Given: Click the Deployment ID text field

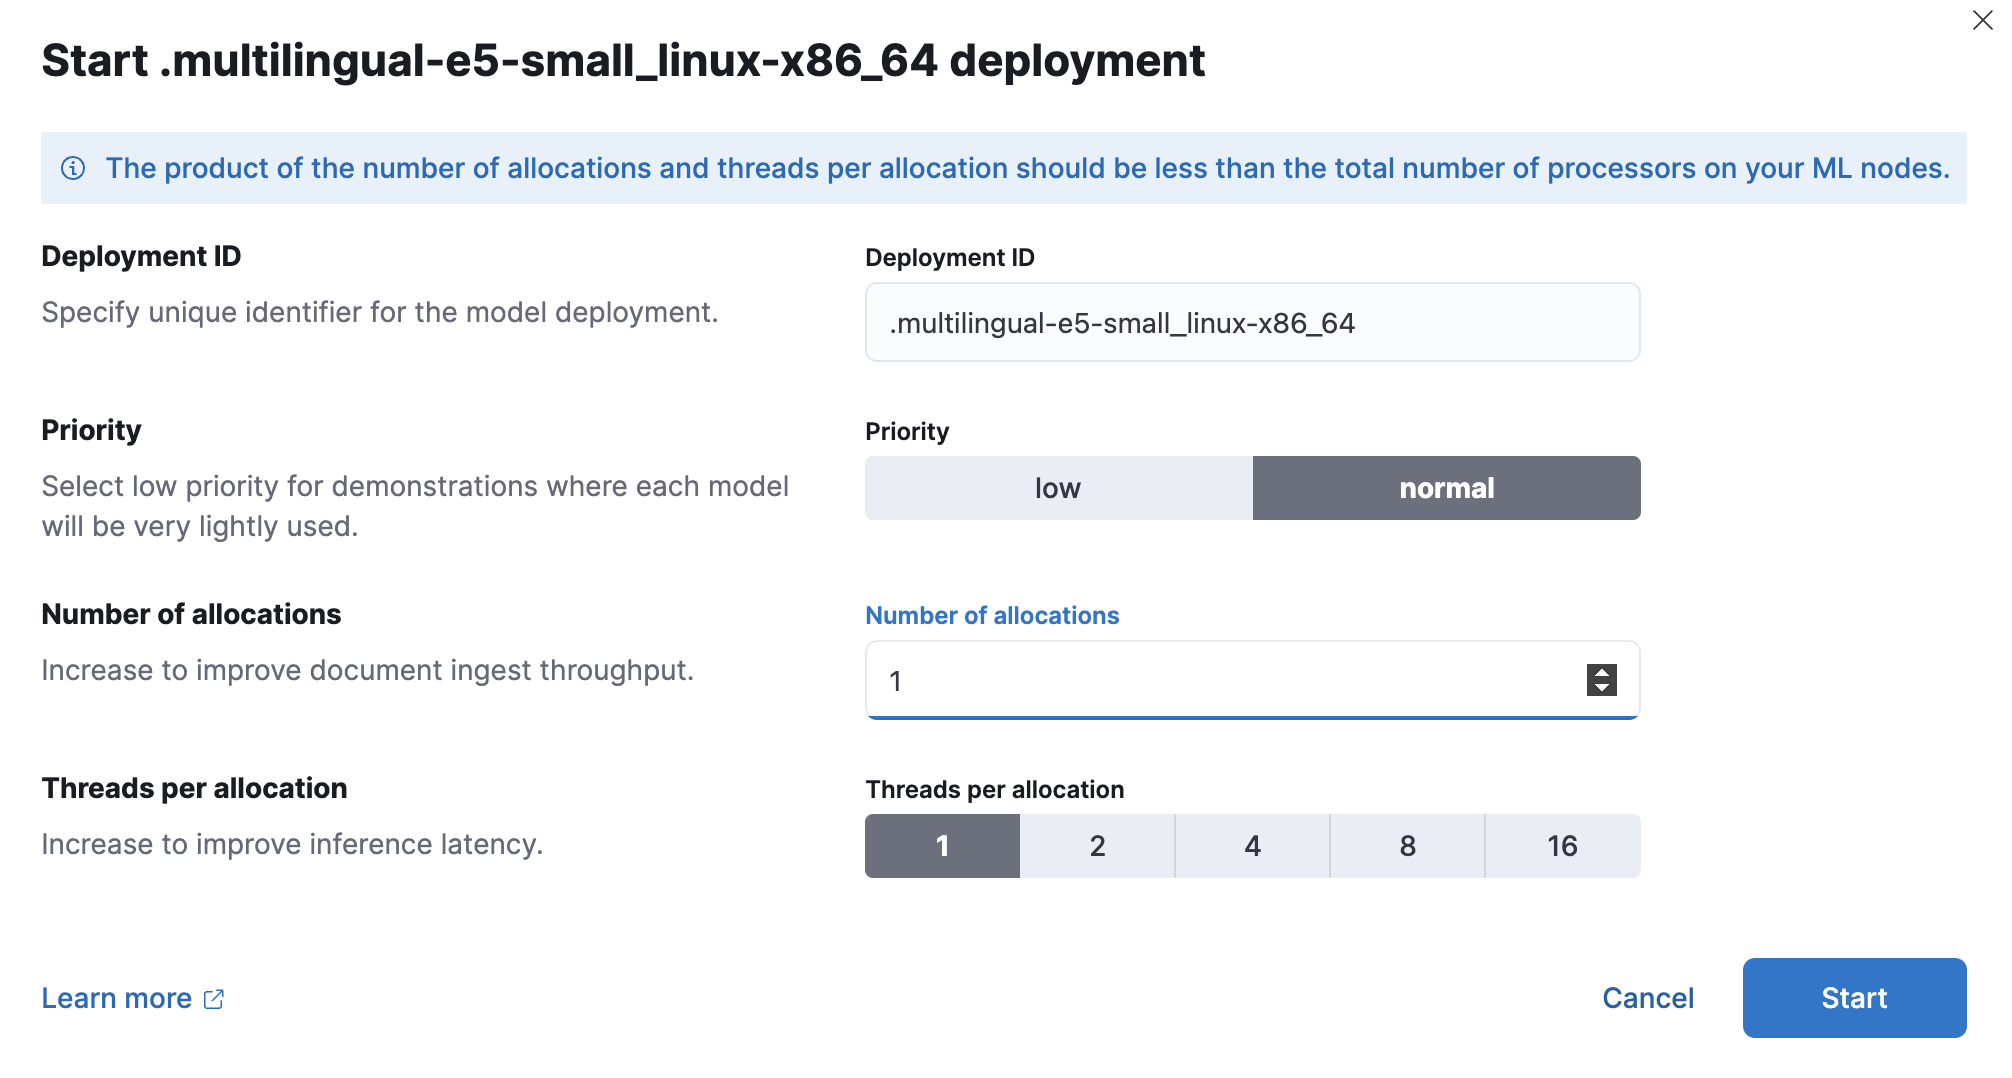Looking at the screenshot, I should point(1250,322).
